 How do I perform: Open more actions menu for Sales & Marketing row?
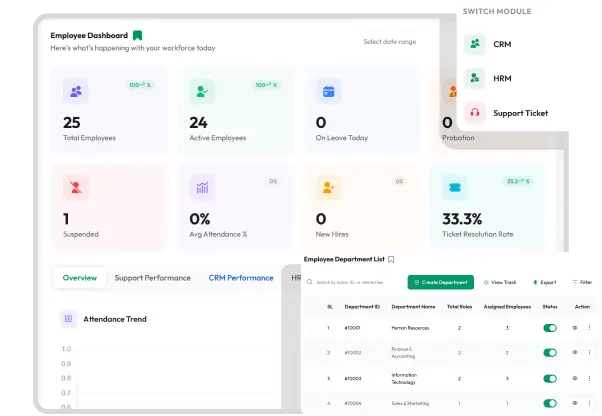pos(589,403)
